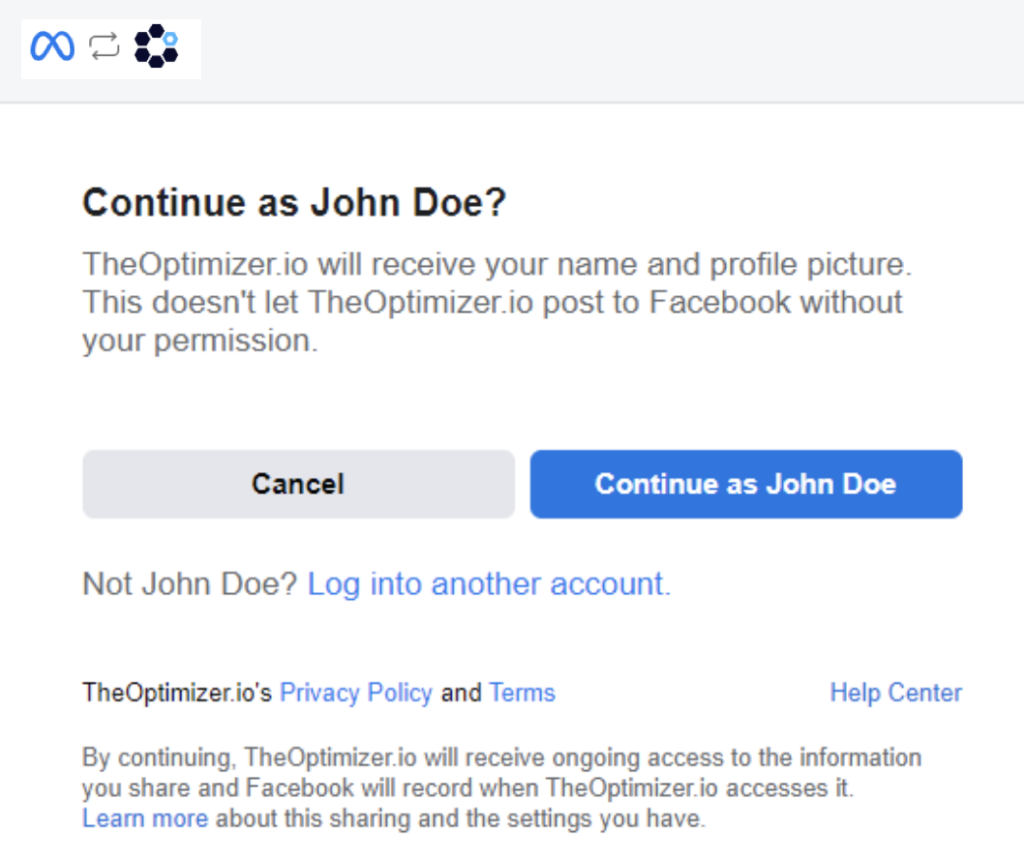This screenshot has width=1024, height=860.
Task: Click the Continue as John Doe heading
Action: click(x=294, y=202)
